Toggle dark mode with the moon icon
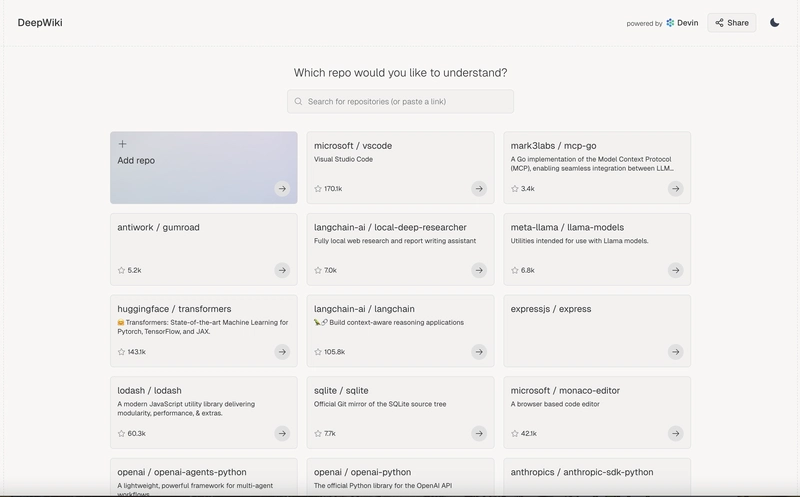The width and height of the screenshot is (800, 497). (x=774, y=22)
